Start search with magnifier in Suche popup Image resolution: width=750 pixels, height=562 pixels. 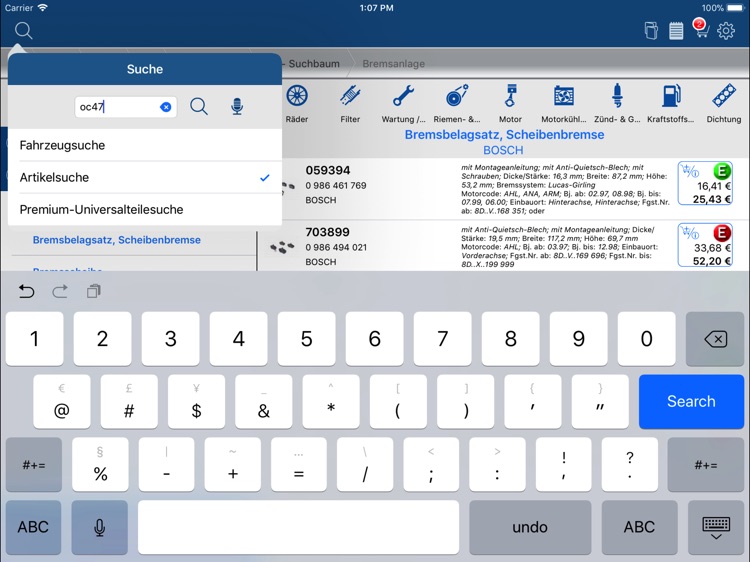point(199,107)
